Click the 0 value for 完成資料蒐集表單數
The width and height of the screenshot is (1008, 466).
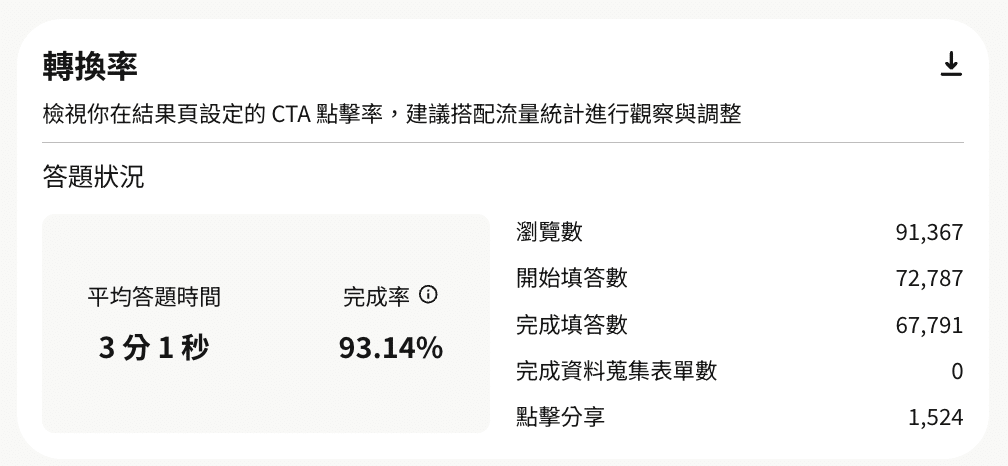[957, 372]
